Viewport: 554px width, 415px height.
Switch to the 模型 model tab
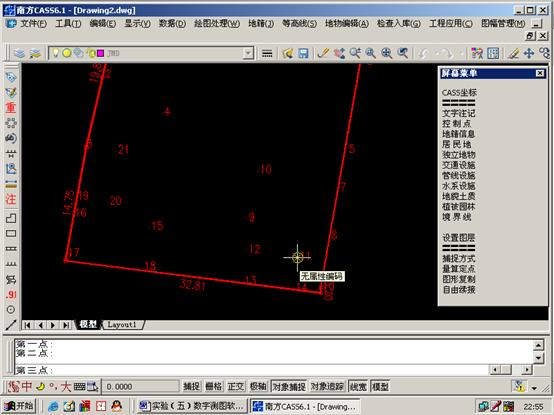tap(88, 325)
